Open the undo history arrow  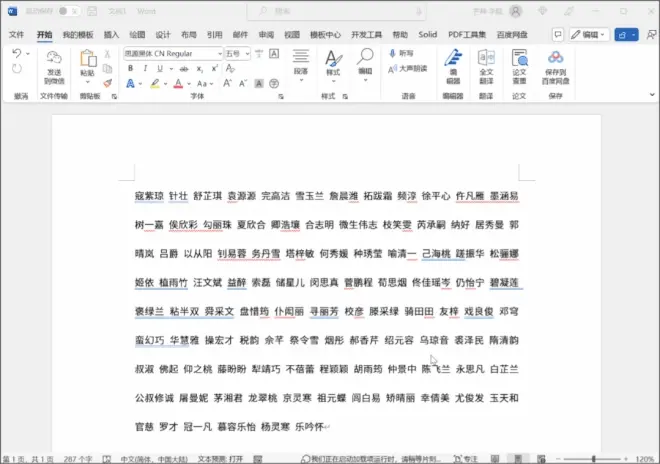pyautogui.click(x=28, y=53)
